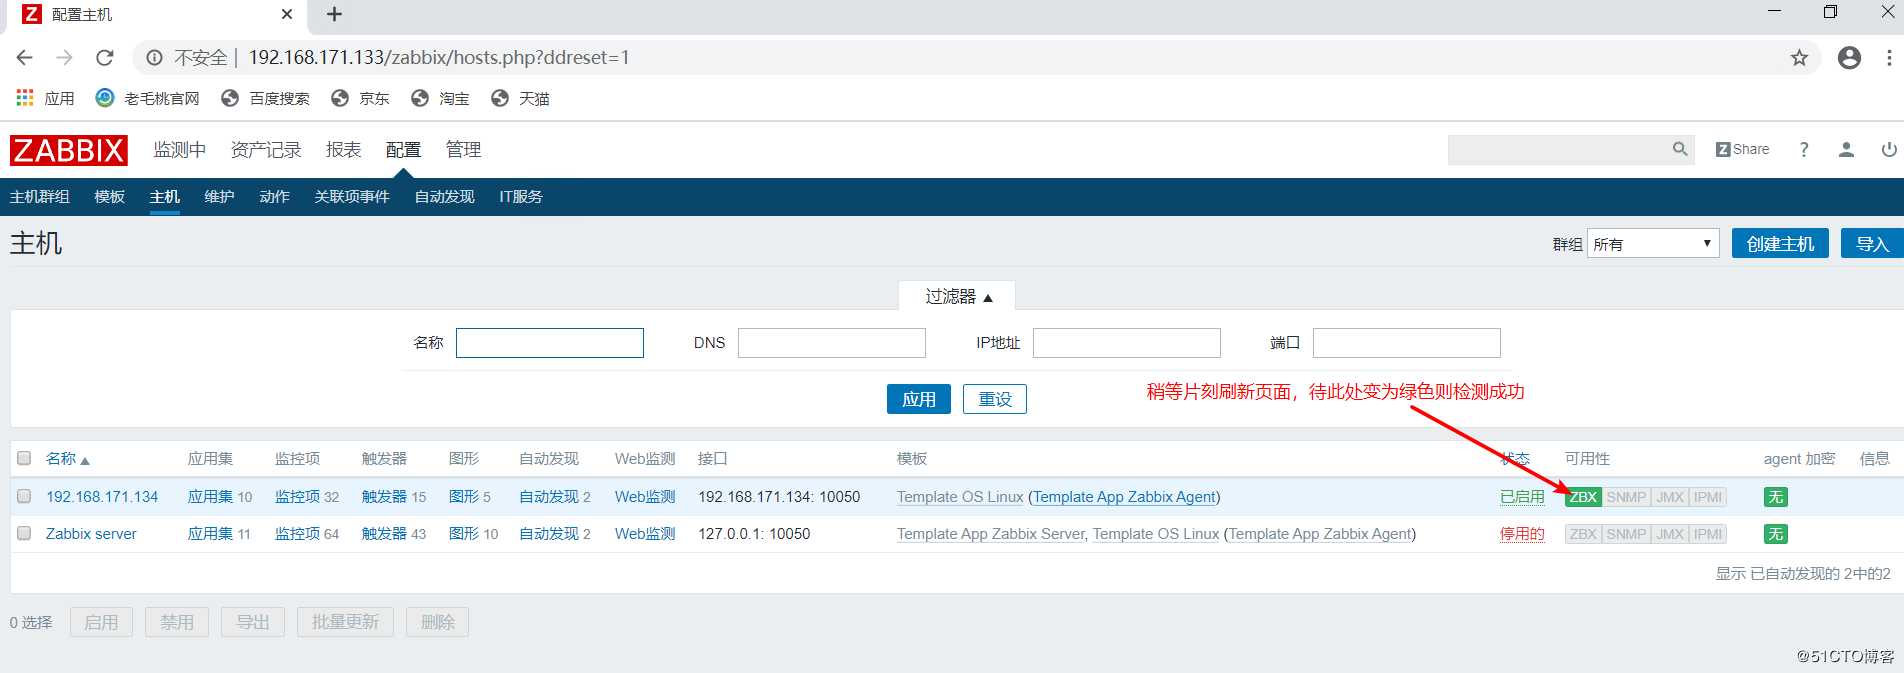Screen dimensions: 1904x673
Task: Check the 192.168.171.134 host checkbox
Action: pyautogui.click(x=24, y=496)
